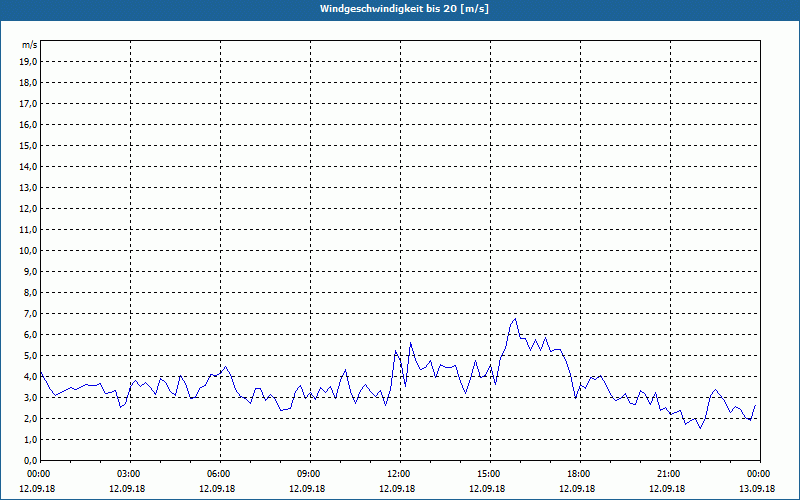Select the '06:00' x-axis time label
The width and height of the screenshot is (800, 500).
218,474
